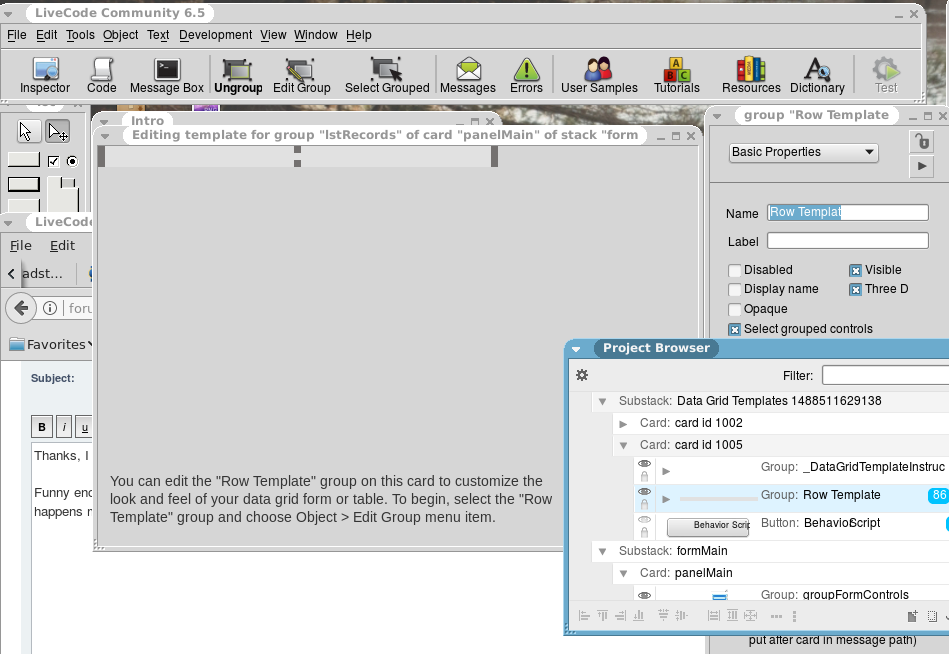This screenshot has height=654, width=949.
Task: Toggle the Opaque checkbox
Action: pos(735,309)
